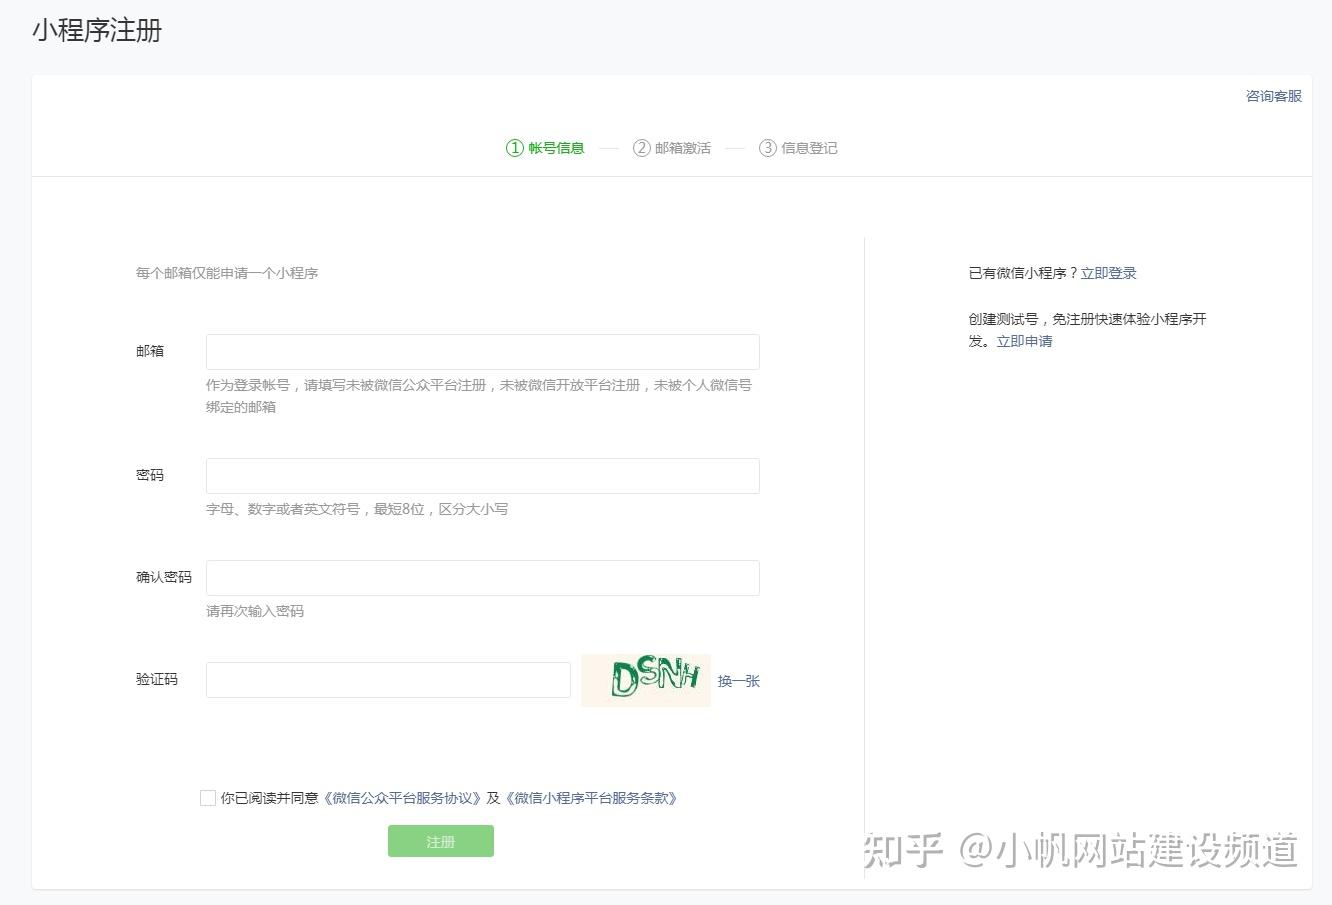Image resolution: width=1332 pixels, height=905 pixels.
Task: Click the hint 请再次输入密码
Action: click(x=255, y=611)
